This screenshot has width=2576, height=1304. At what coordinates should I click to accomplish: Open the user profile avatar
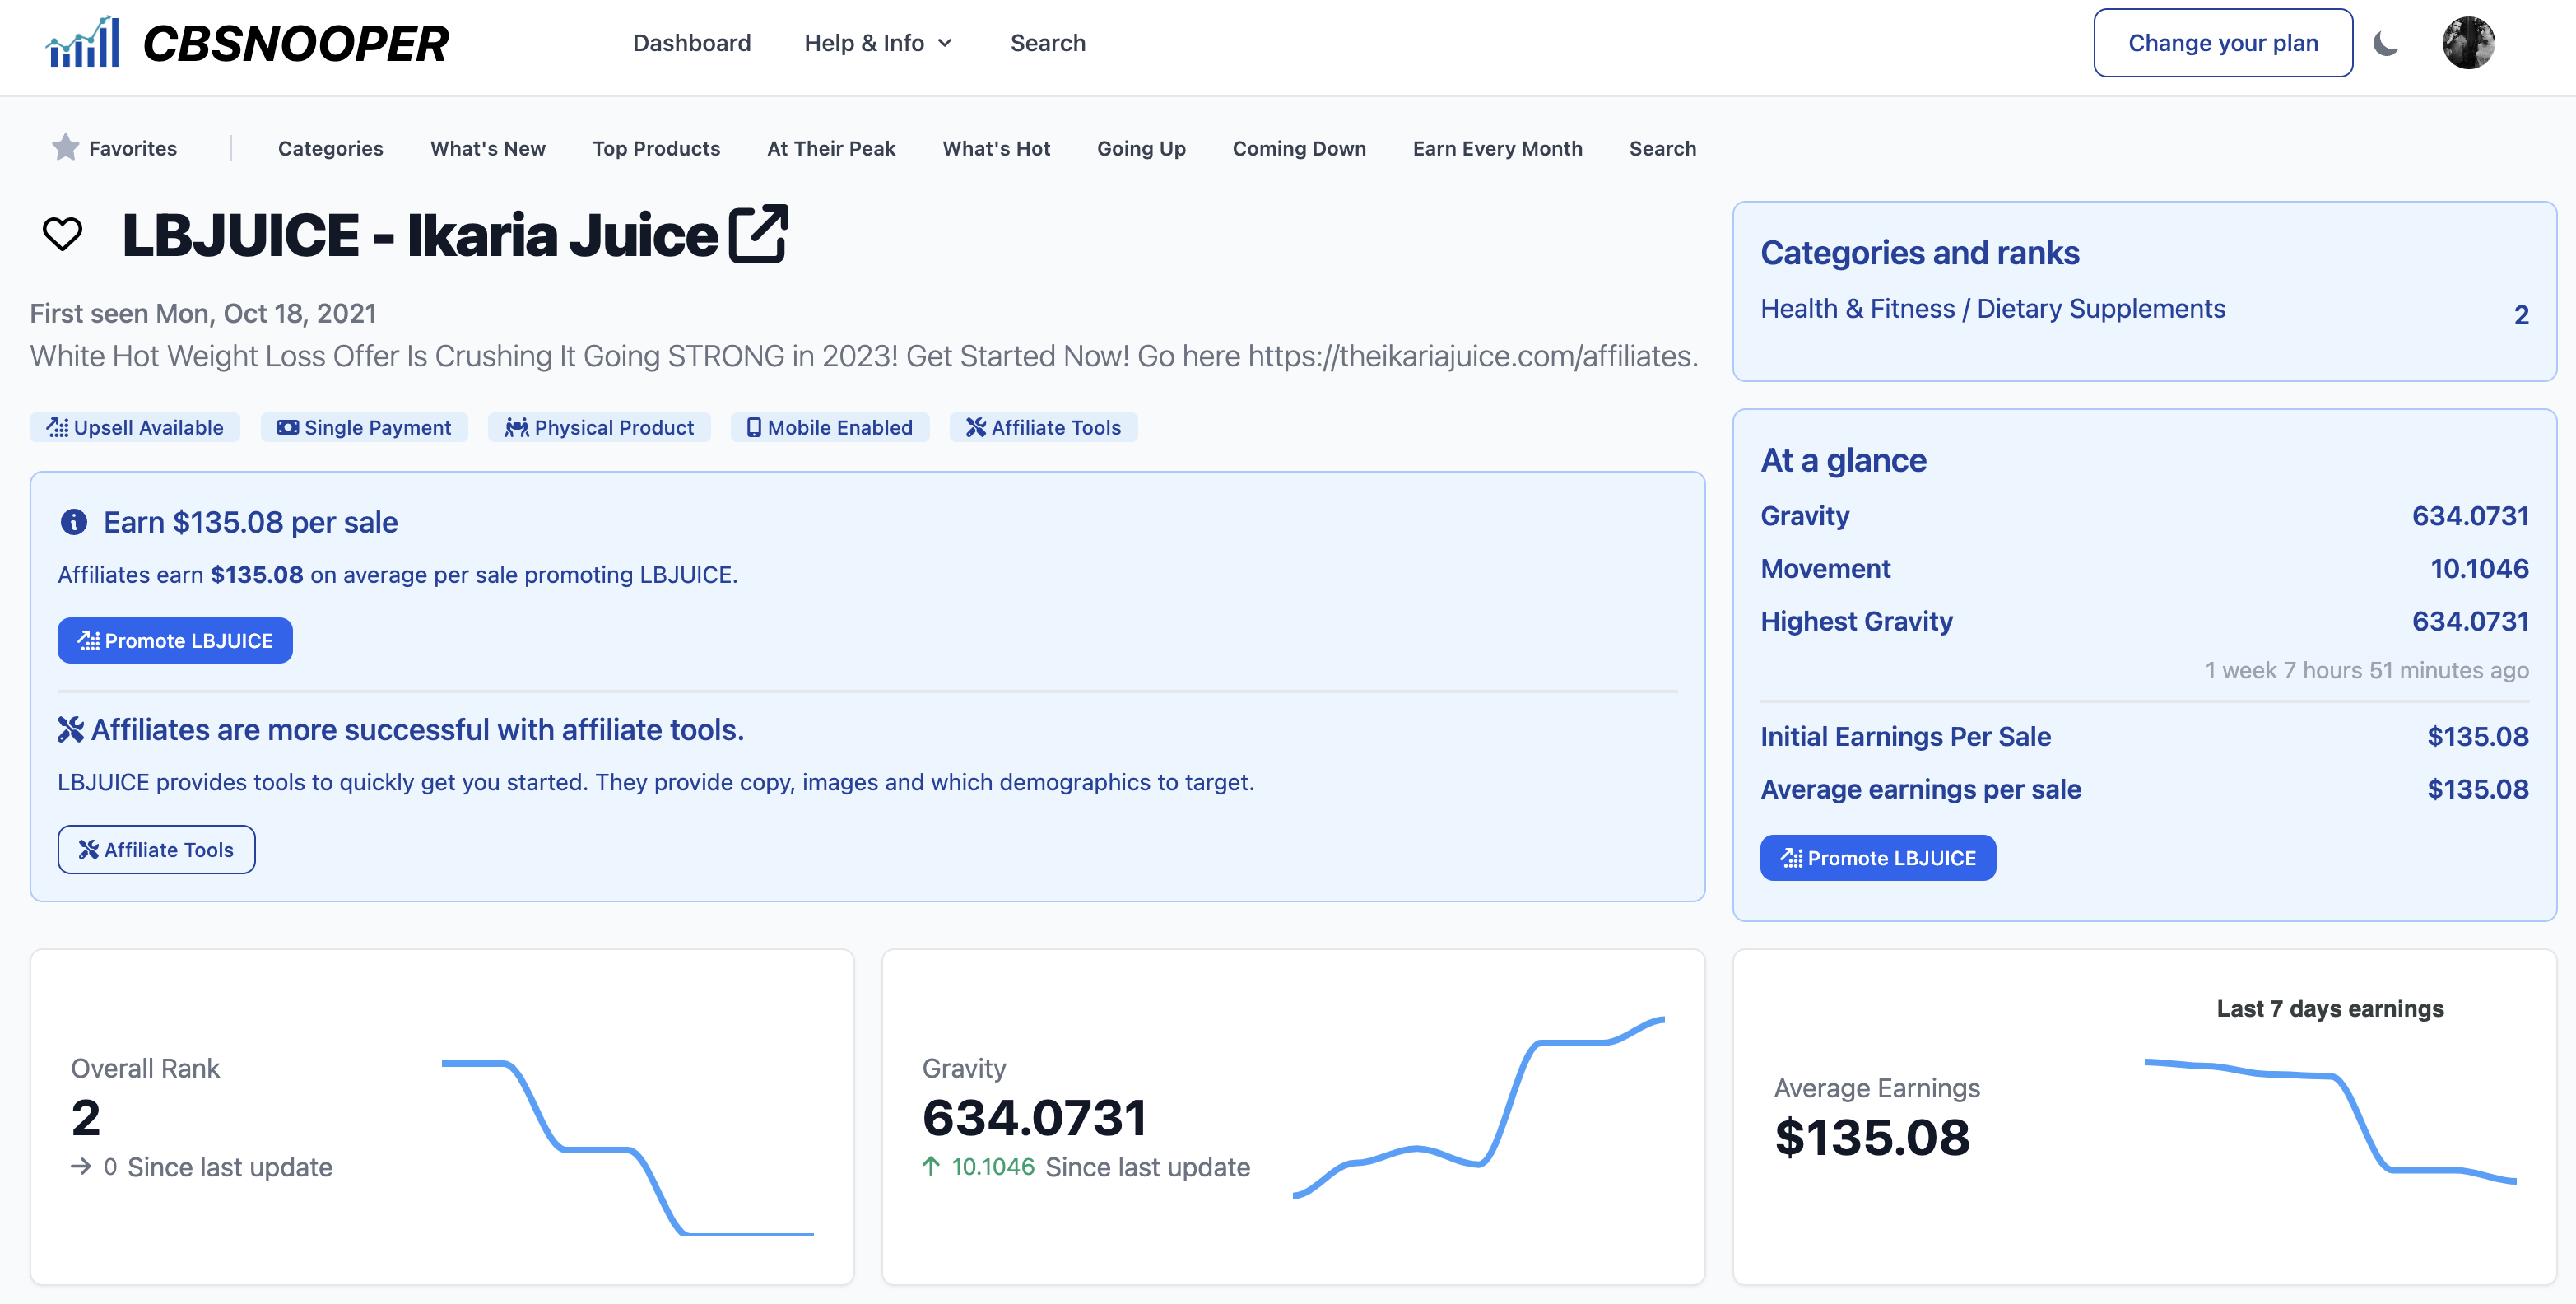pyautogui.click(x=2468, y=43)
